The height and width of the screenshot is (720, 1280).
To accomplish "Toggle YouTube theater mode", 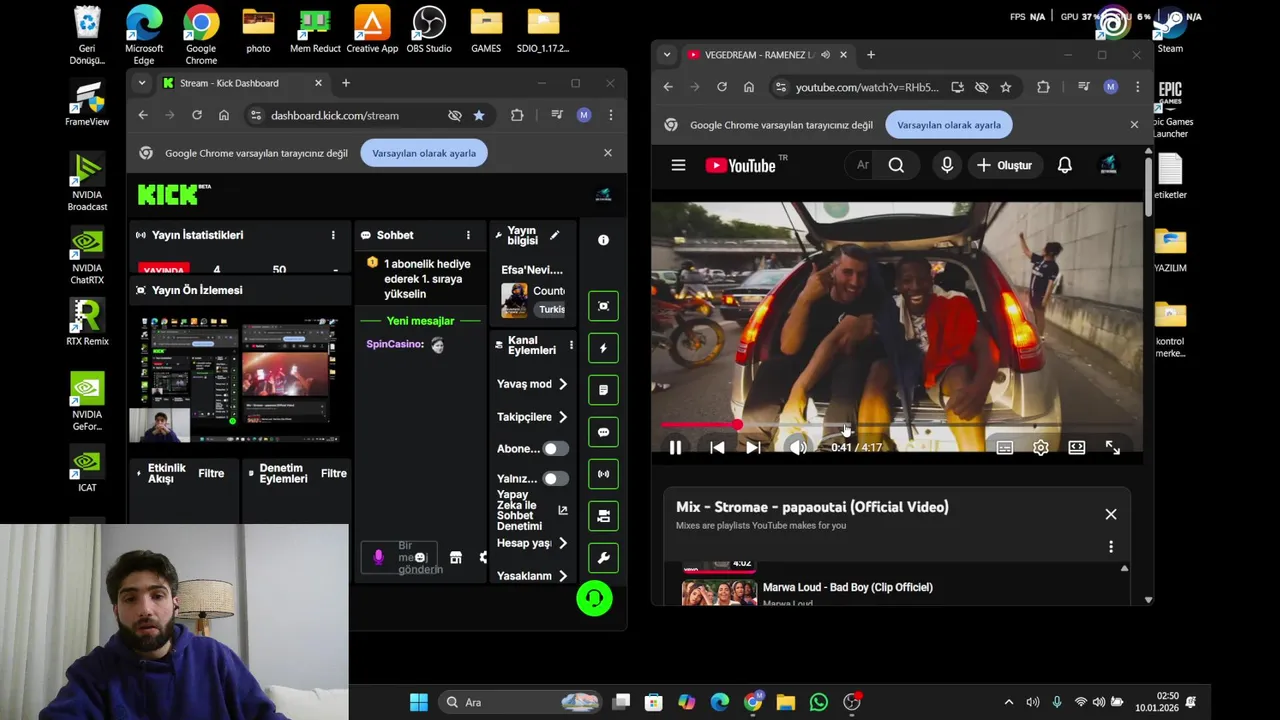I will (1076, 448).
